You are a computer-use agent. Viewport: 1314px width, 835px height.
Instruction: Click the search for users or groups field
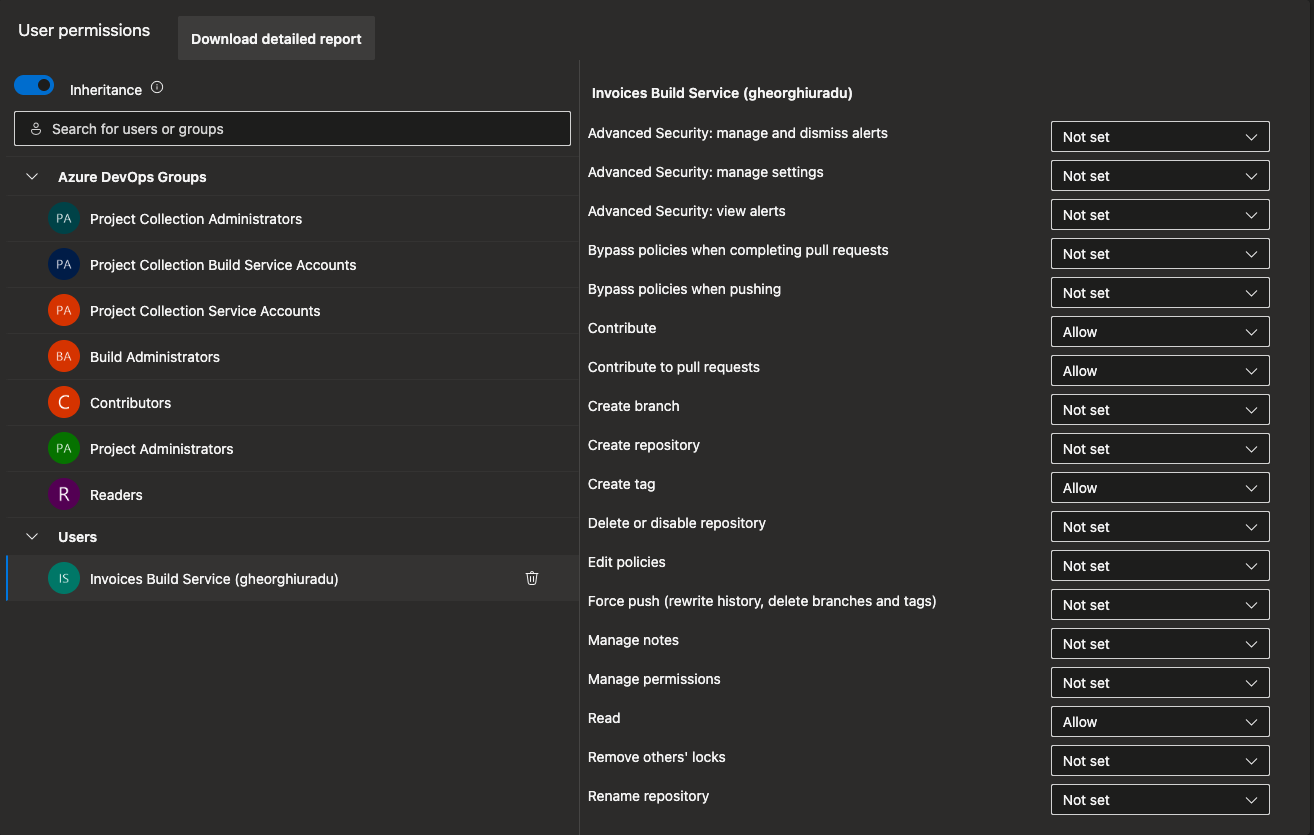[291, 128]
